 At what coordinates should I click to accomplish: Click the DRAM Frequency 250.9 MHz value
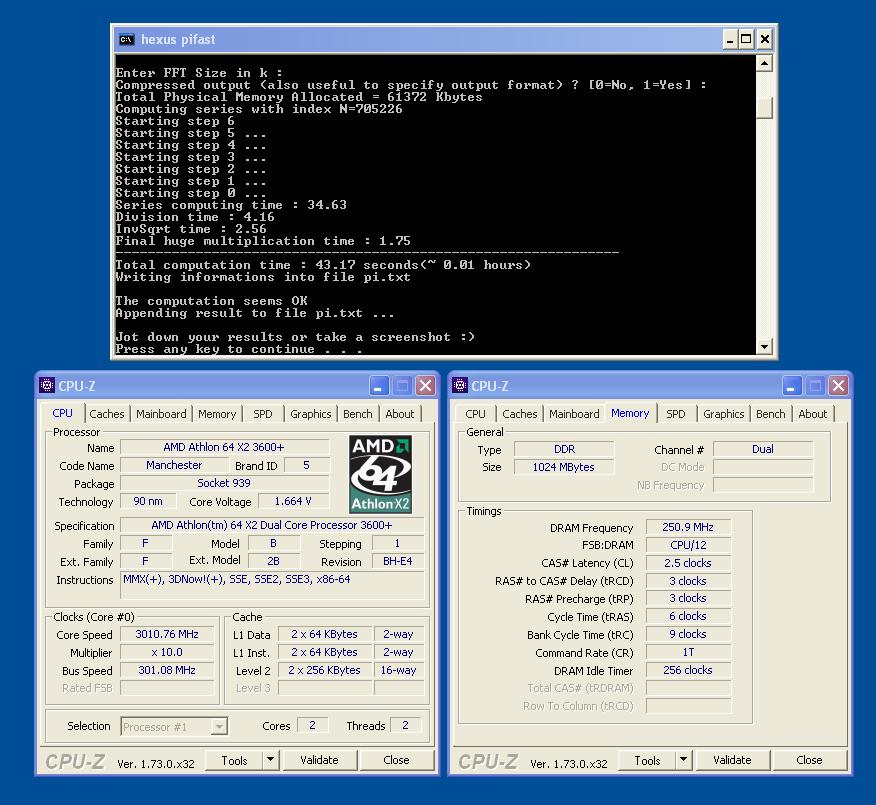click(688, 527)
